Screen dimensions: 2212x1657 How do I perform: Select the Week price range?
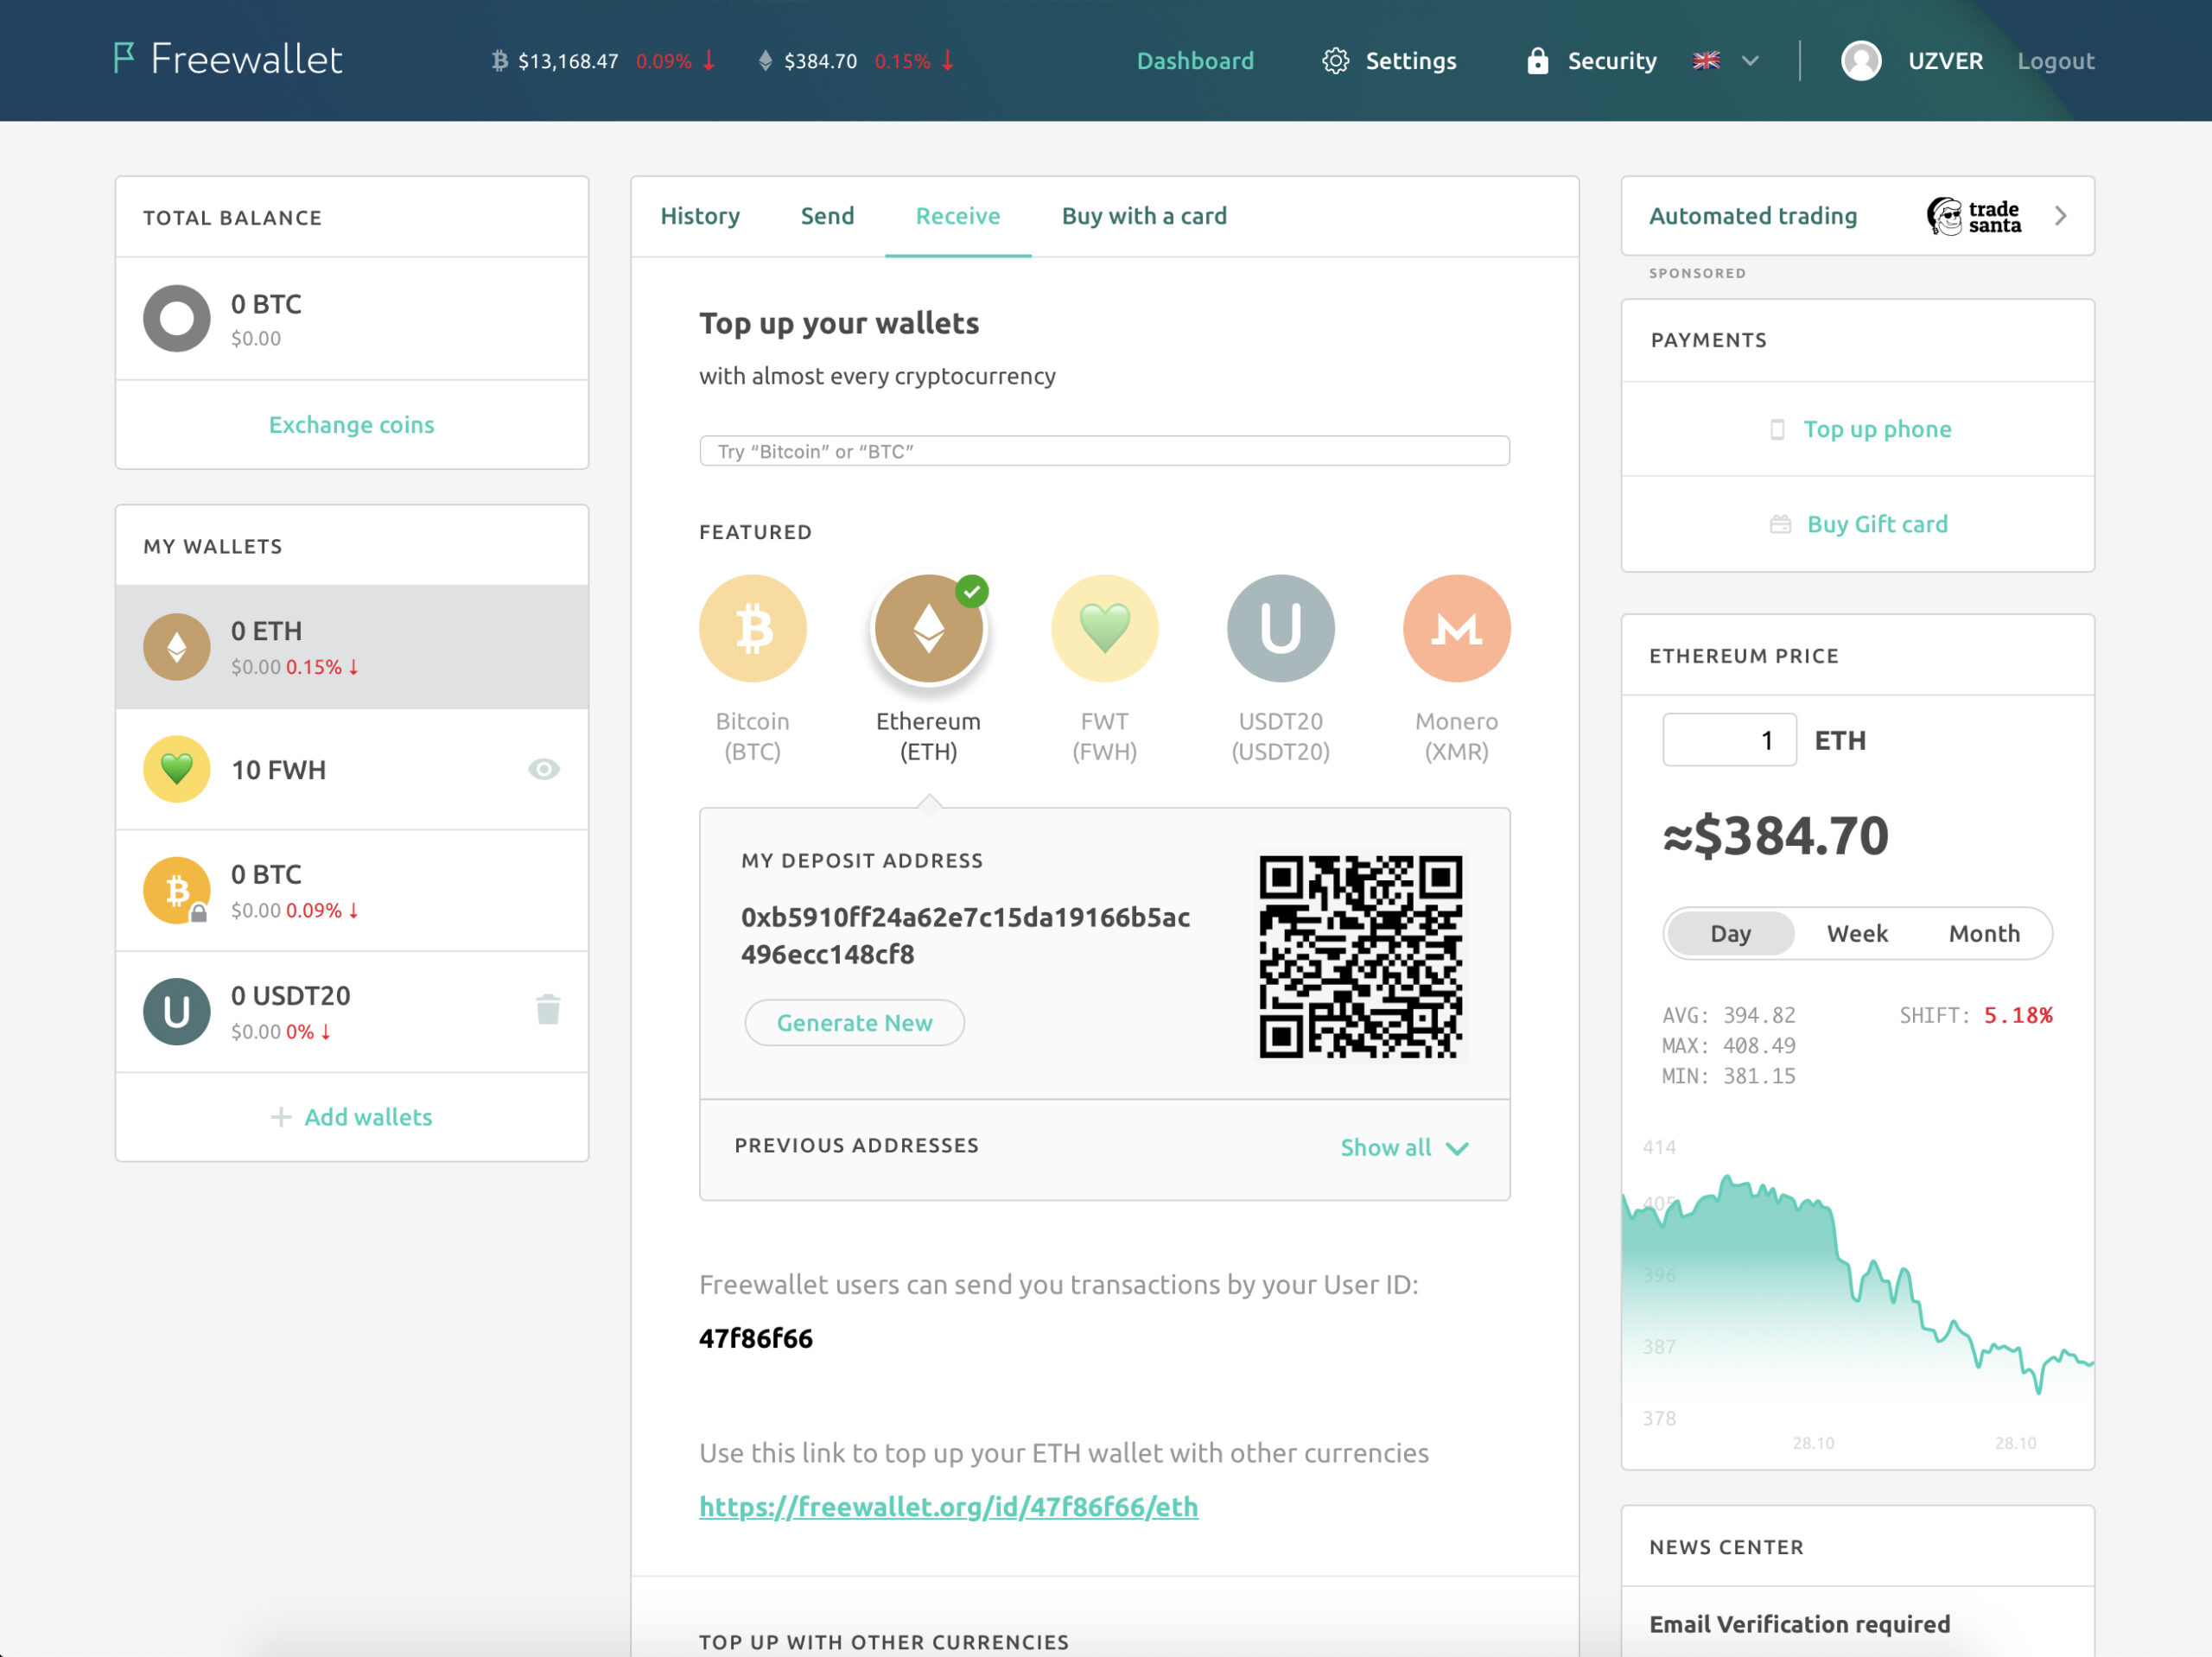pos(1857,934)
